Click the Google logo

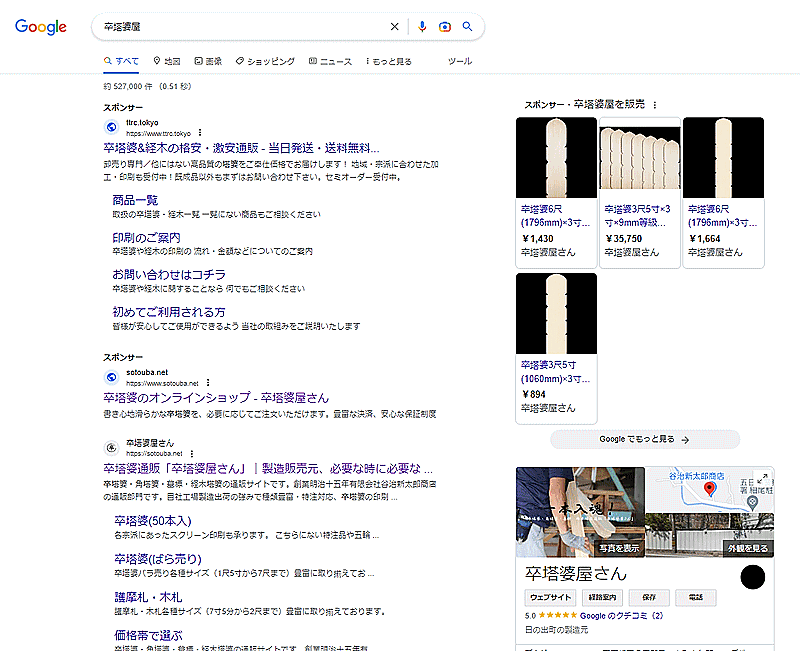point(40,27)
